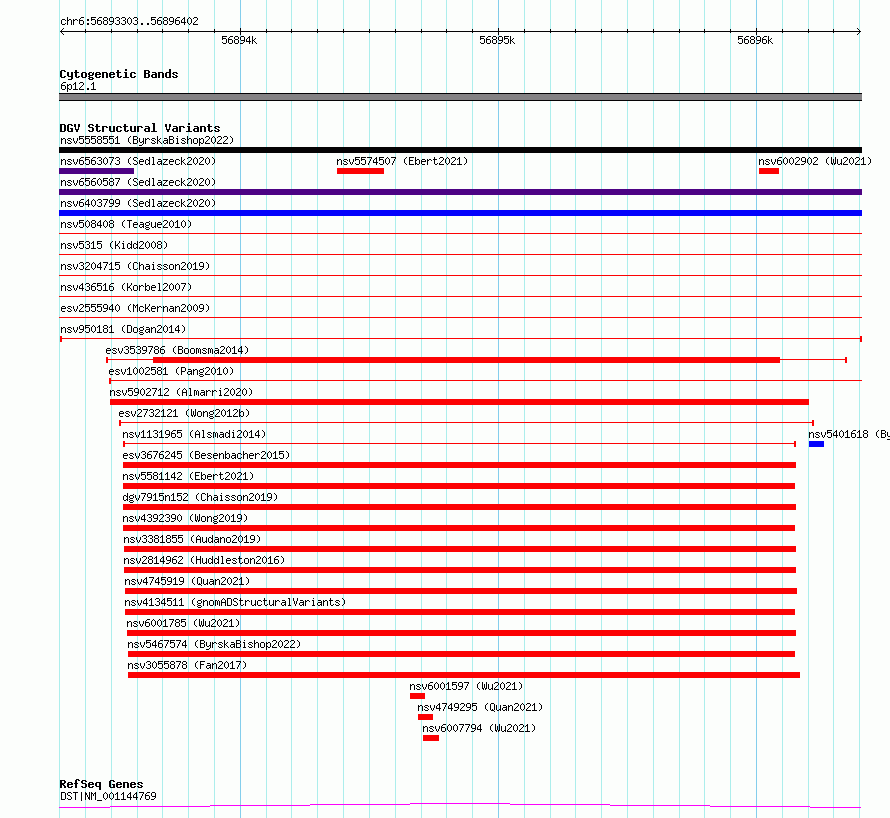Click the small red nsv4749295 bar

click(425, 717)
